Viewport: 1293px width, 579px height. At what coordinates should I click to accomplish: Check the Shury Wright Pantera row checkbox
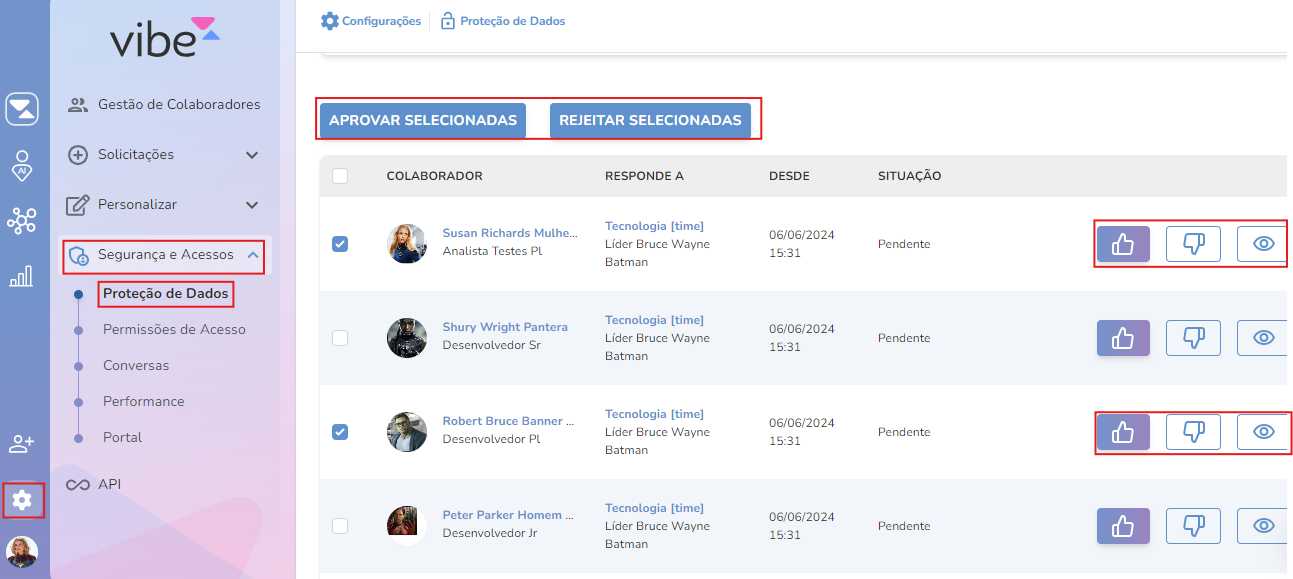click(x=340, y=338)
